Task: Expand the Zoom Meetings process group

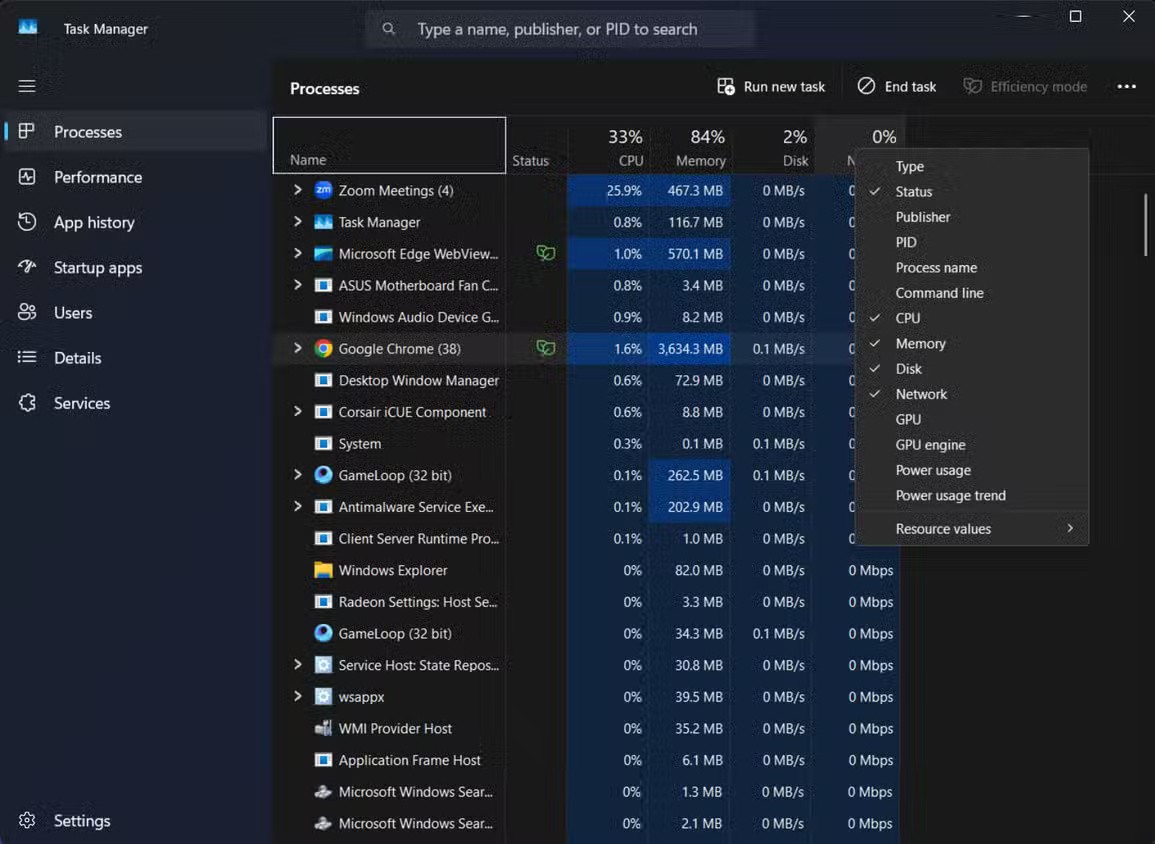Action: pos(297,190)
